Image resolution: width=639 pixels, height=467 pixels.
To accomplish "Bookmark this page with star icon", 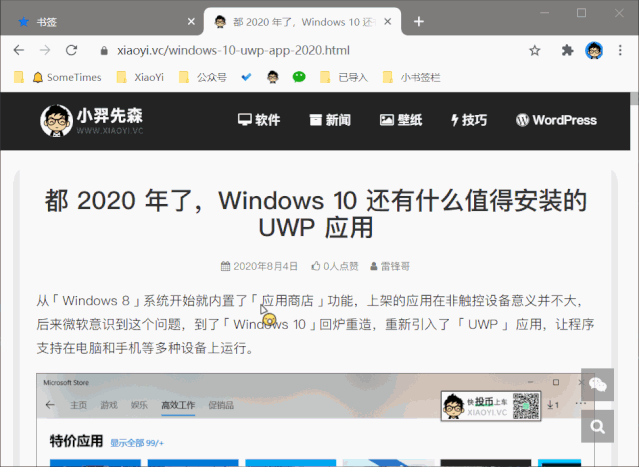I will (x=534, y=51).
